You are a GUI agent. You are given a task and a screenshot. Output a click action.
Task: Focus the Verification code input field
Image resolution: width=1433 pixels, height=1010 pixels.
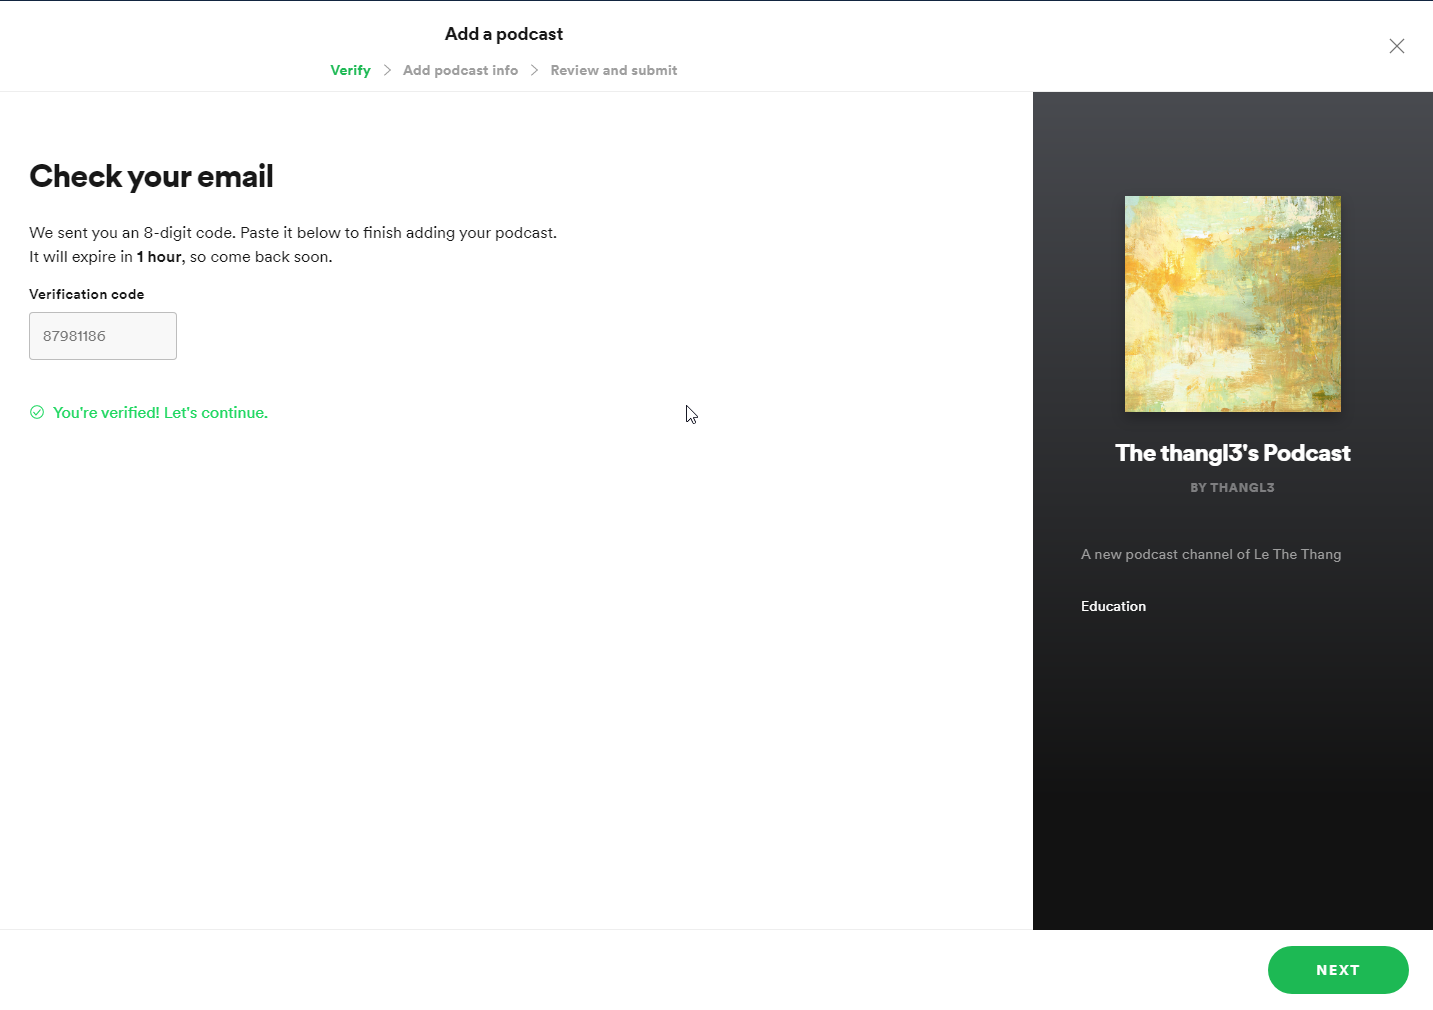point(103,336)
